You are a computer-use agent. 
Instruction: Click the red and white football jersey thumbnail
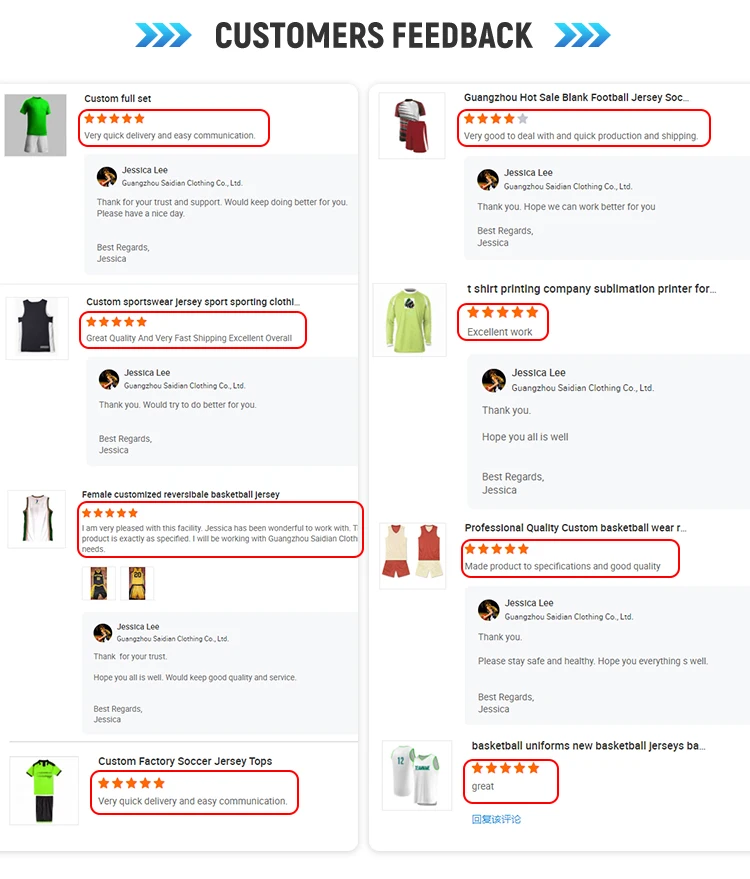click(x=412, y=126)
